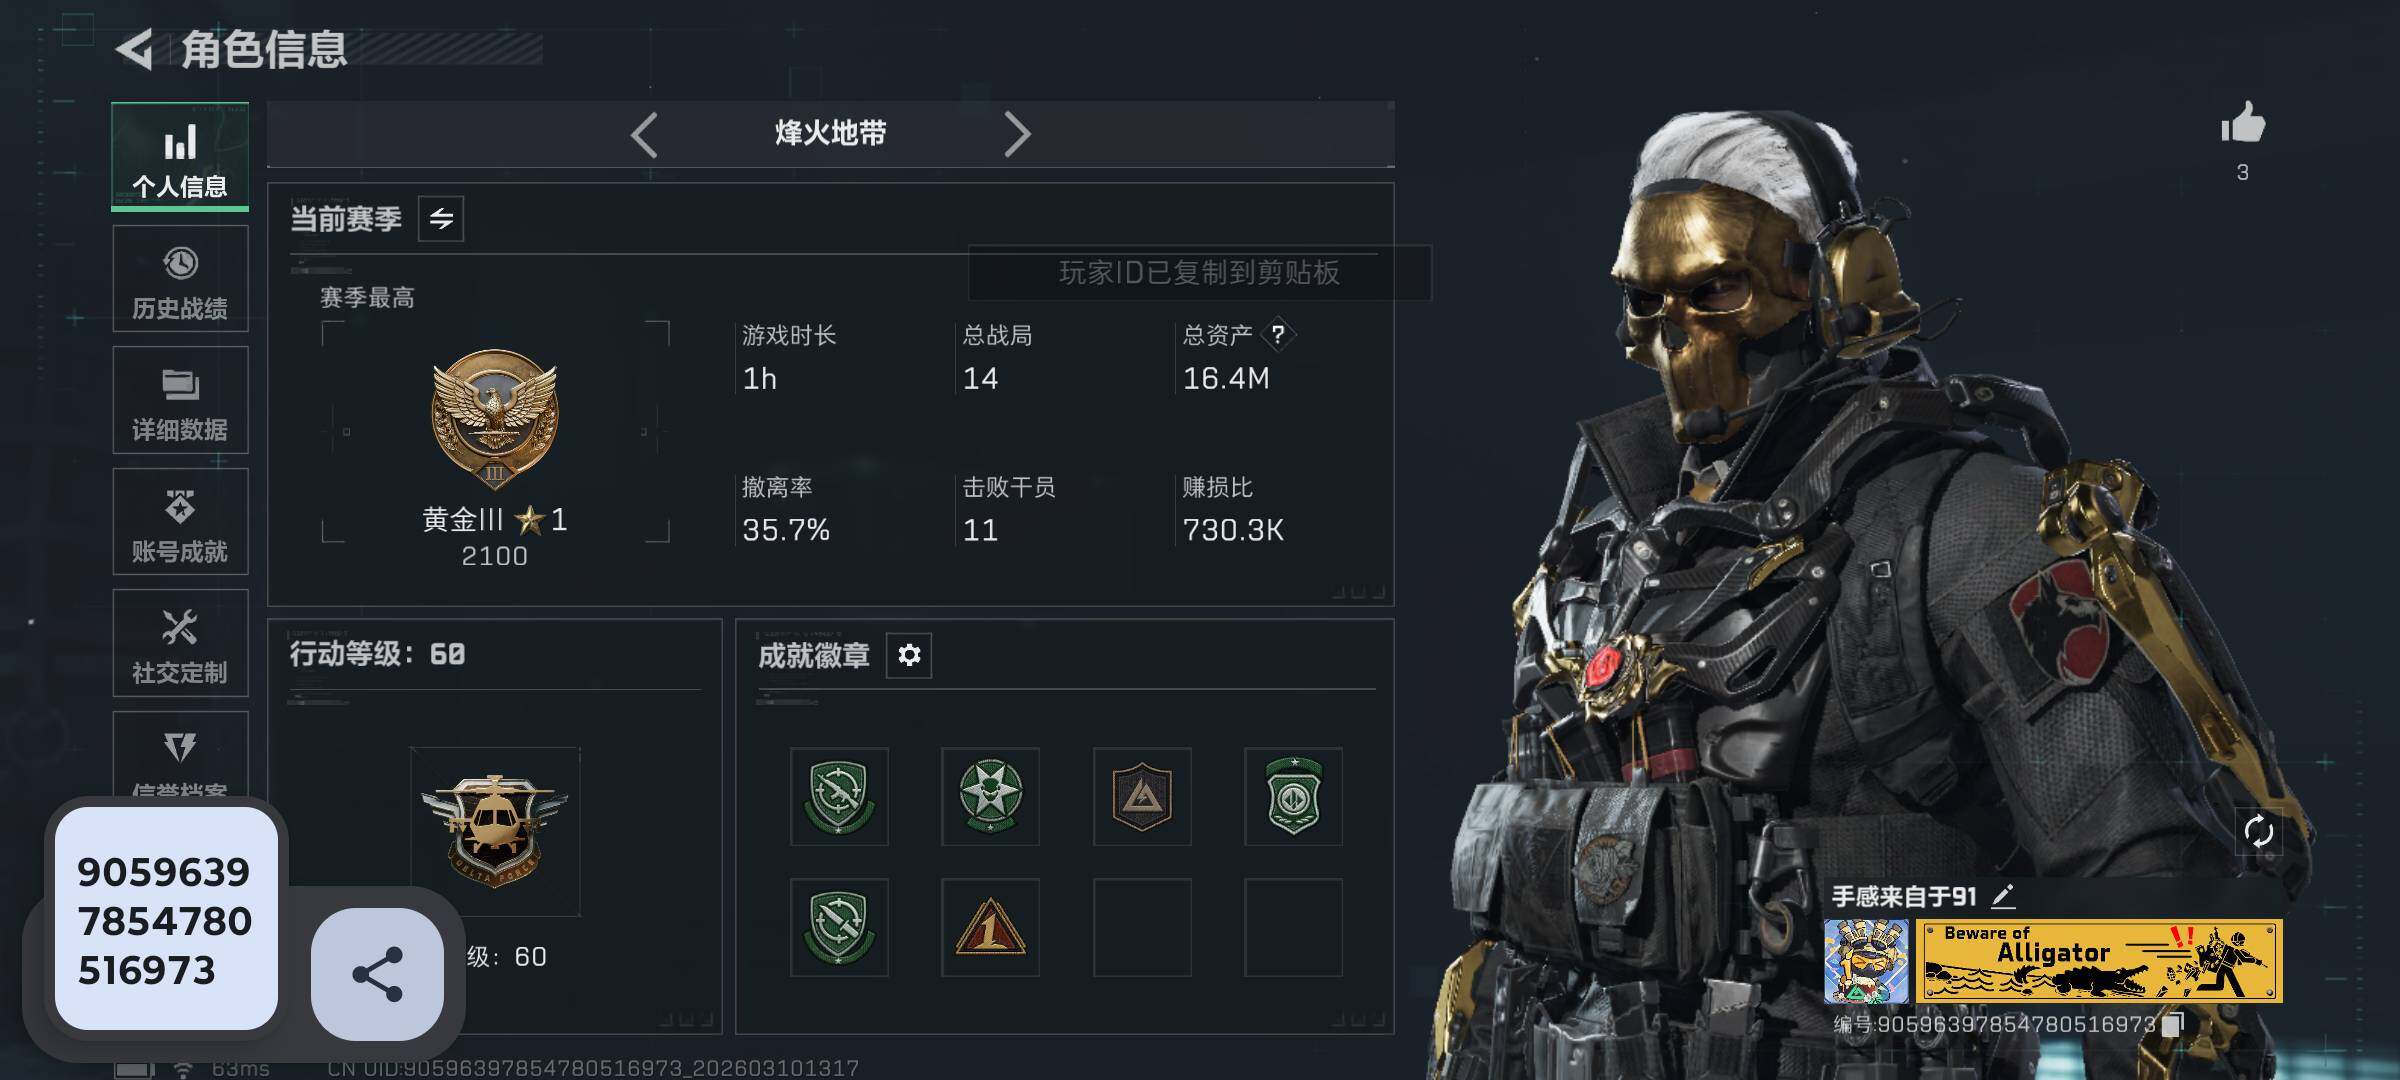
Task: Select 个人信息 tab
Action: coord(180,157)
